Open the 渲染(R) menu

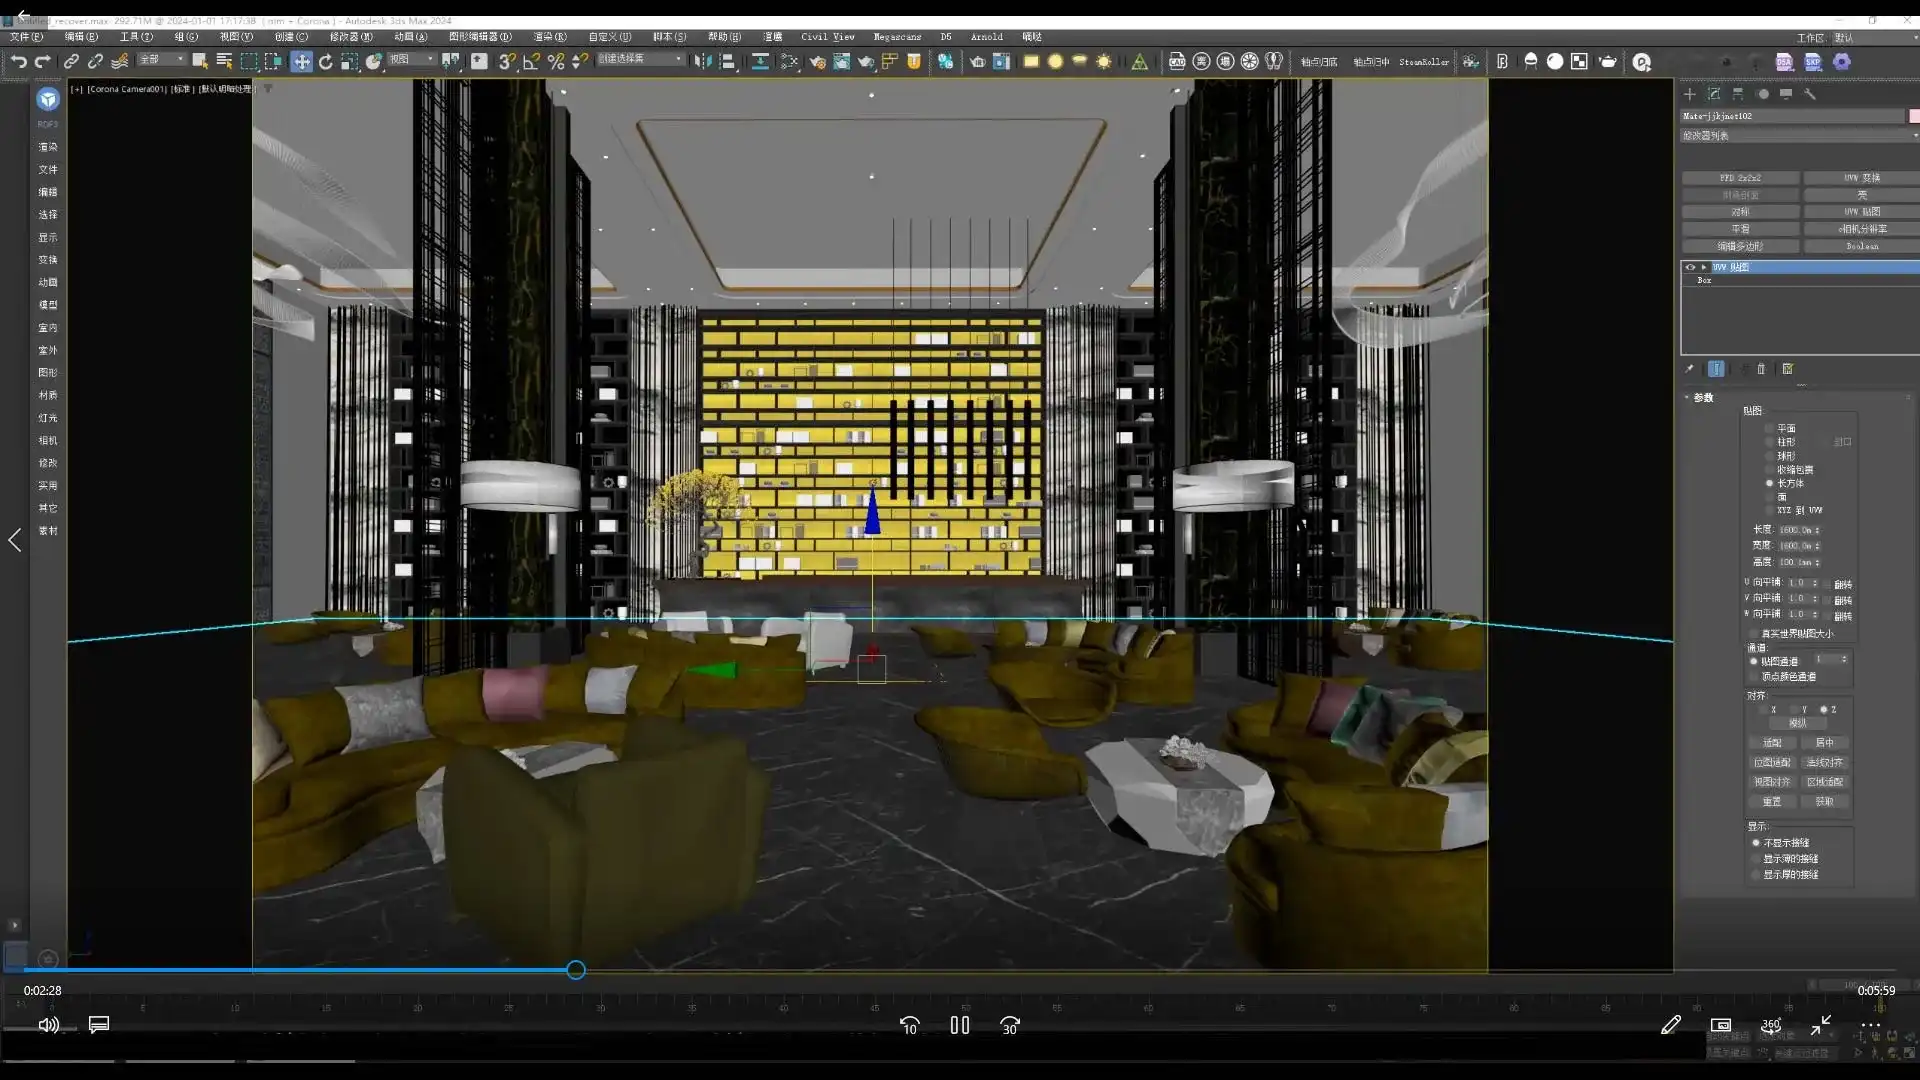pyautogui.click(x=549, y=37)
